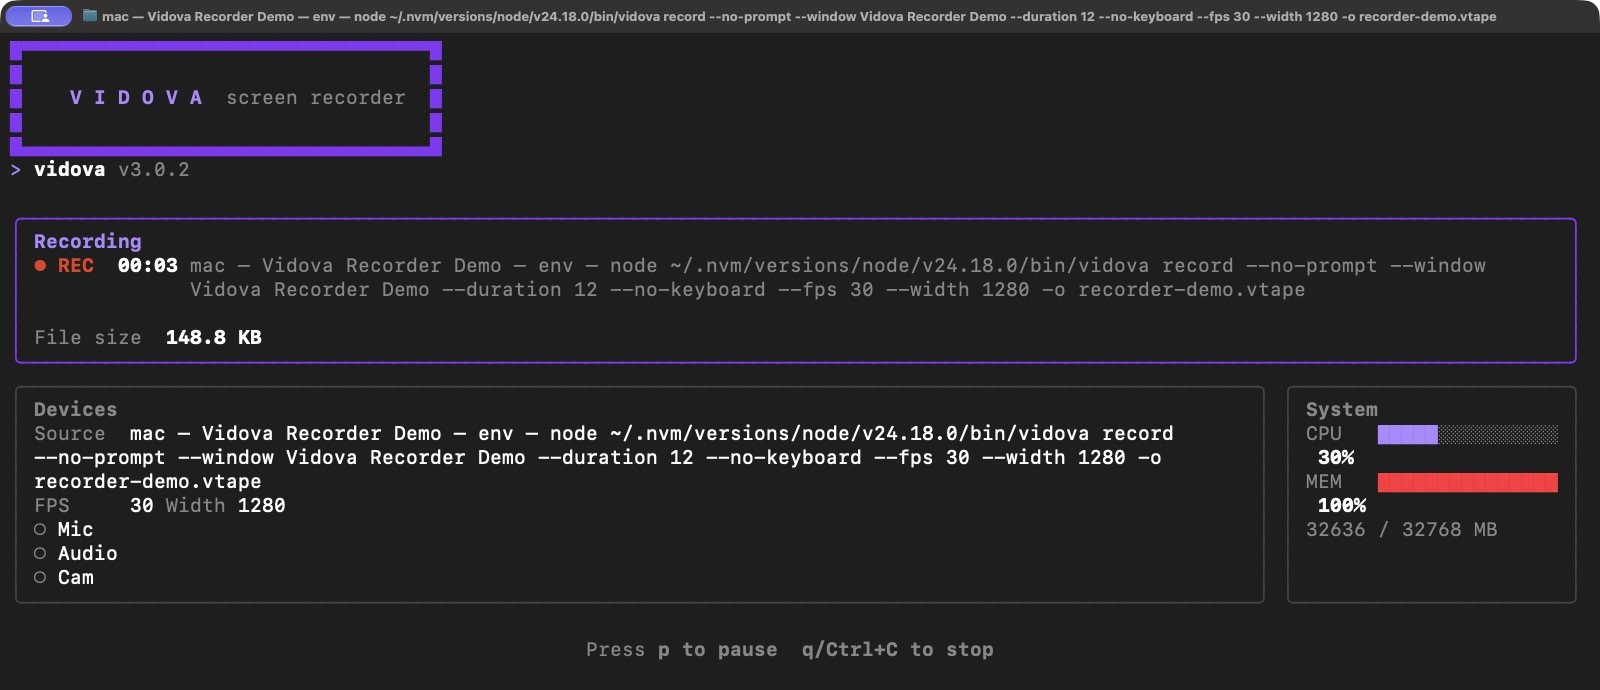Click the elapsed timer 00:03
1600x690 pixels.
148,266
